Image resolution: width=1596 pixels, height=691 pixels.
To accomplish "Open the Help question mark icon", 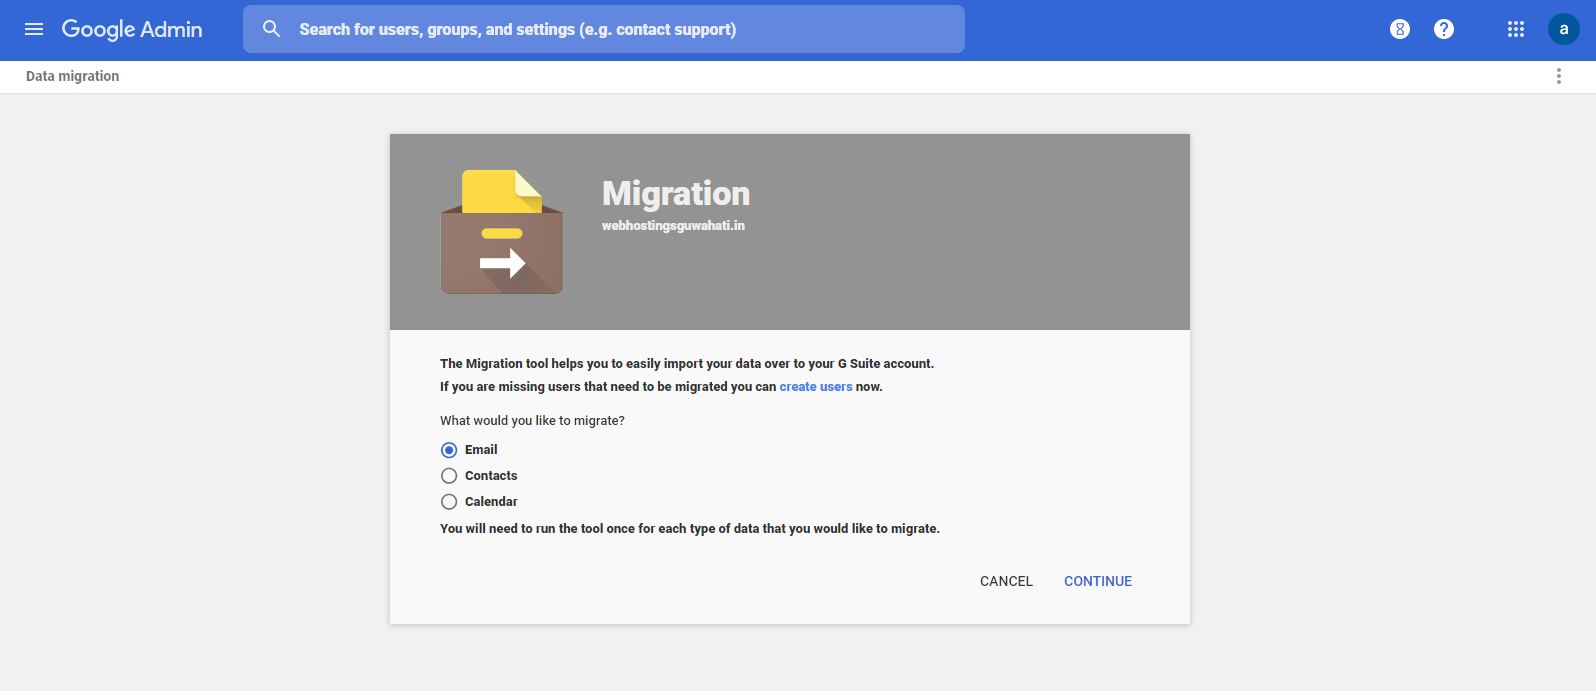I will coord(1444,29).
